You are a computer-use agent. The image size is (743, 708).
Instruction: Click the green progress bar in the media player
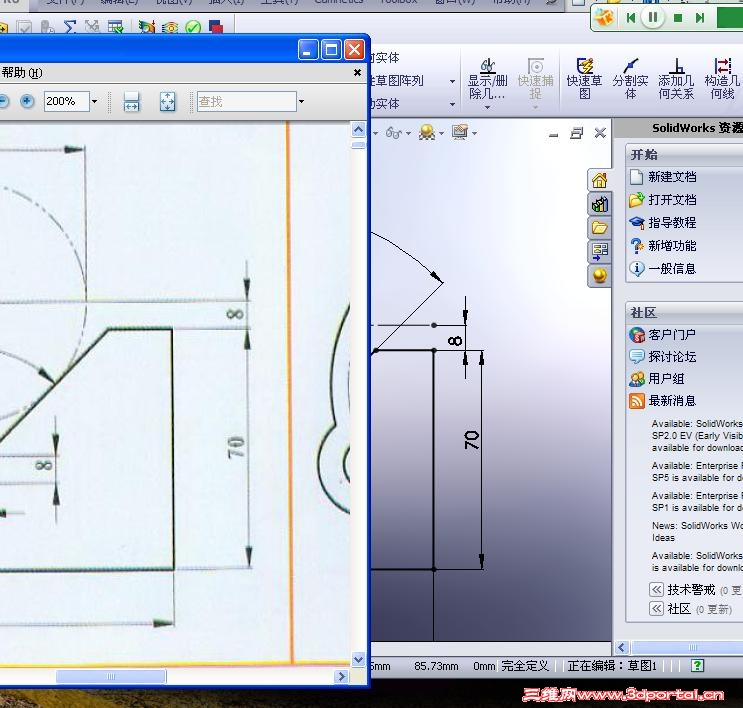pos(730,18)
